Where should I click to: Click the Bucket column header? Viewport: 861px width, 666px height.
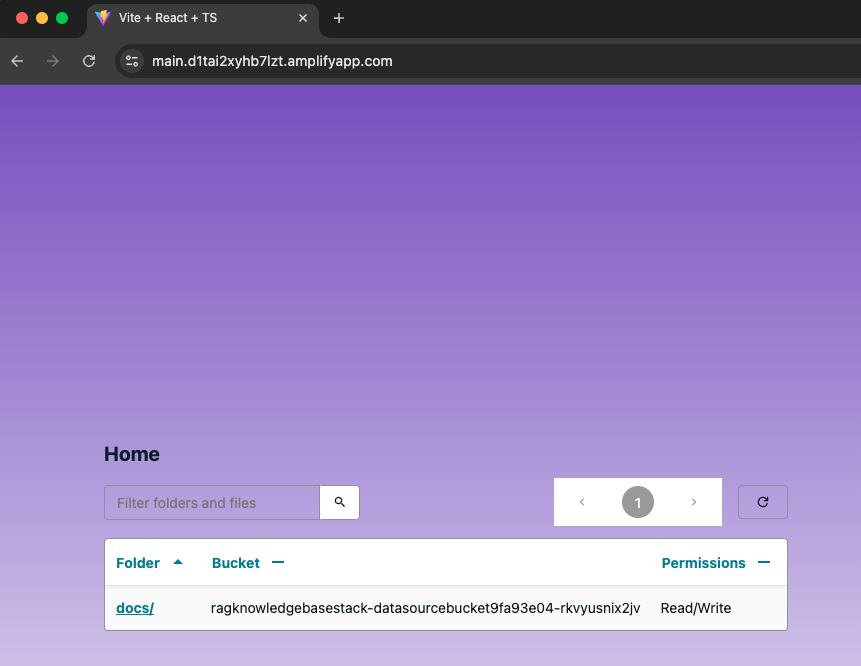click(x=236, y=563)
